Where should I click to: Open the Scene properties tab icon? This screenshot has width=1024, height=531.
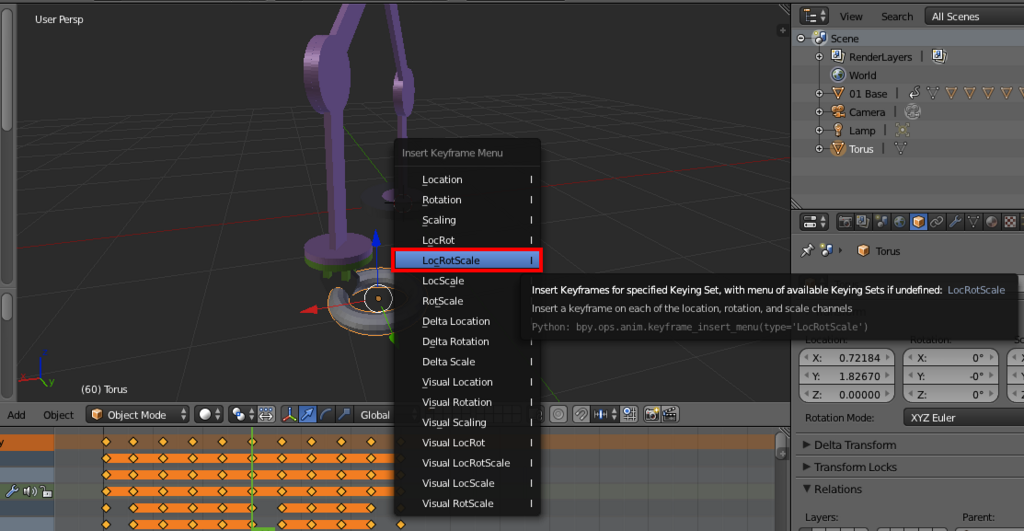[882, 222]
